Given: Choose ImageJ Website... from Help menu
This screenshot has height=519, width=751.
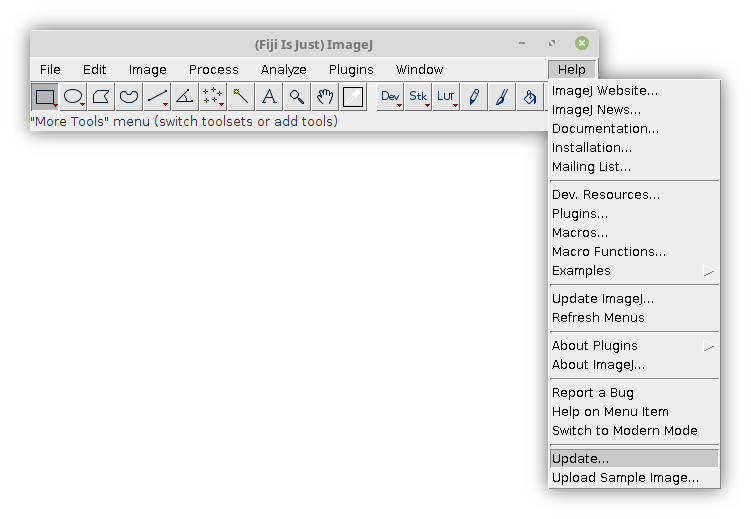Looking at the screenshot, I should [x=634, y=90].
